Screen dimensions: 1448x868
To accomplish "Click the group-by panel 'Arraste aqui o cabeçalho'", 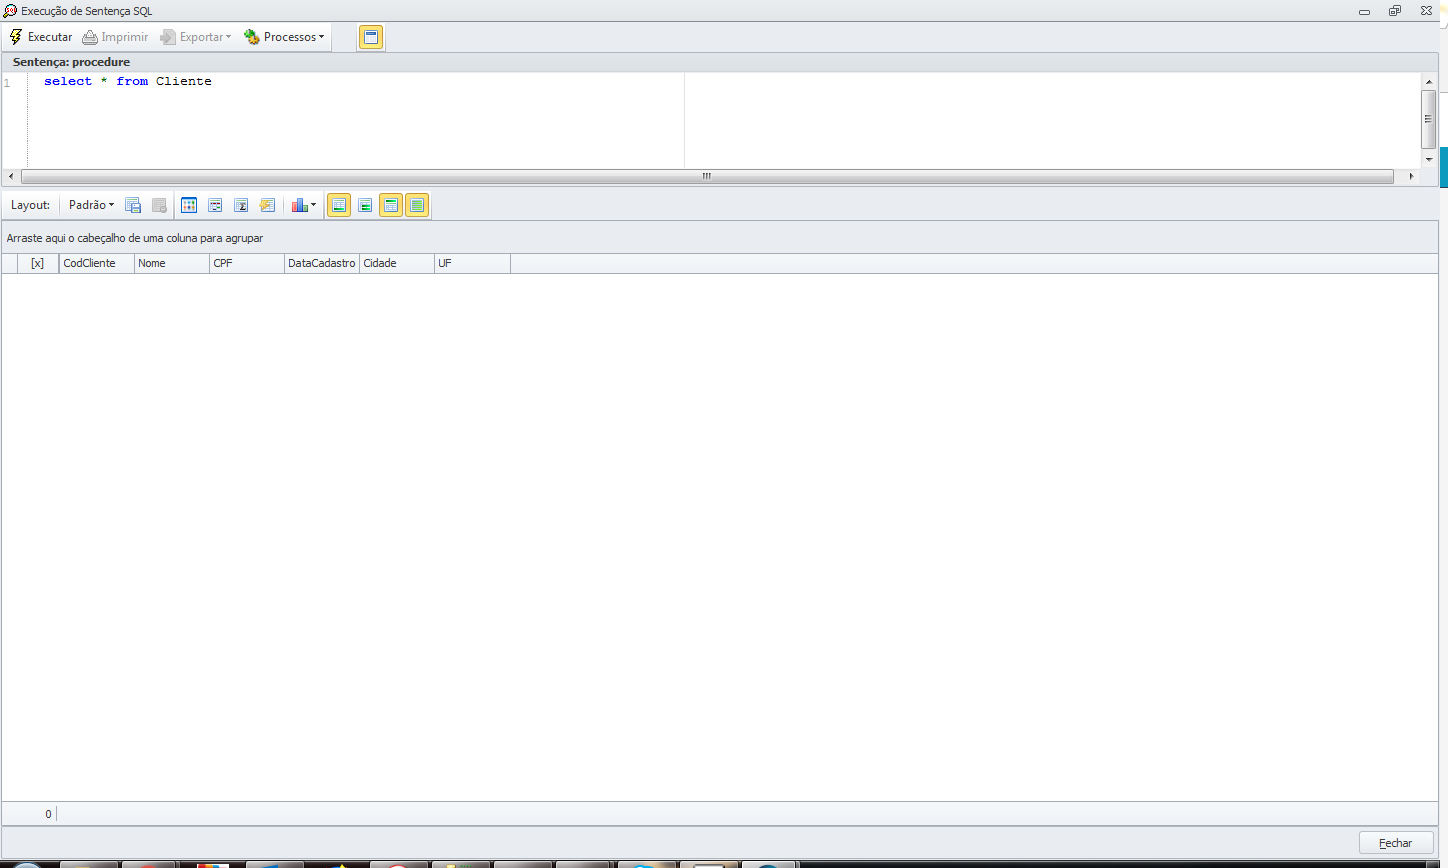I will pyautogui.click(x=135, y=238).
